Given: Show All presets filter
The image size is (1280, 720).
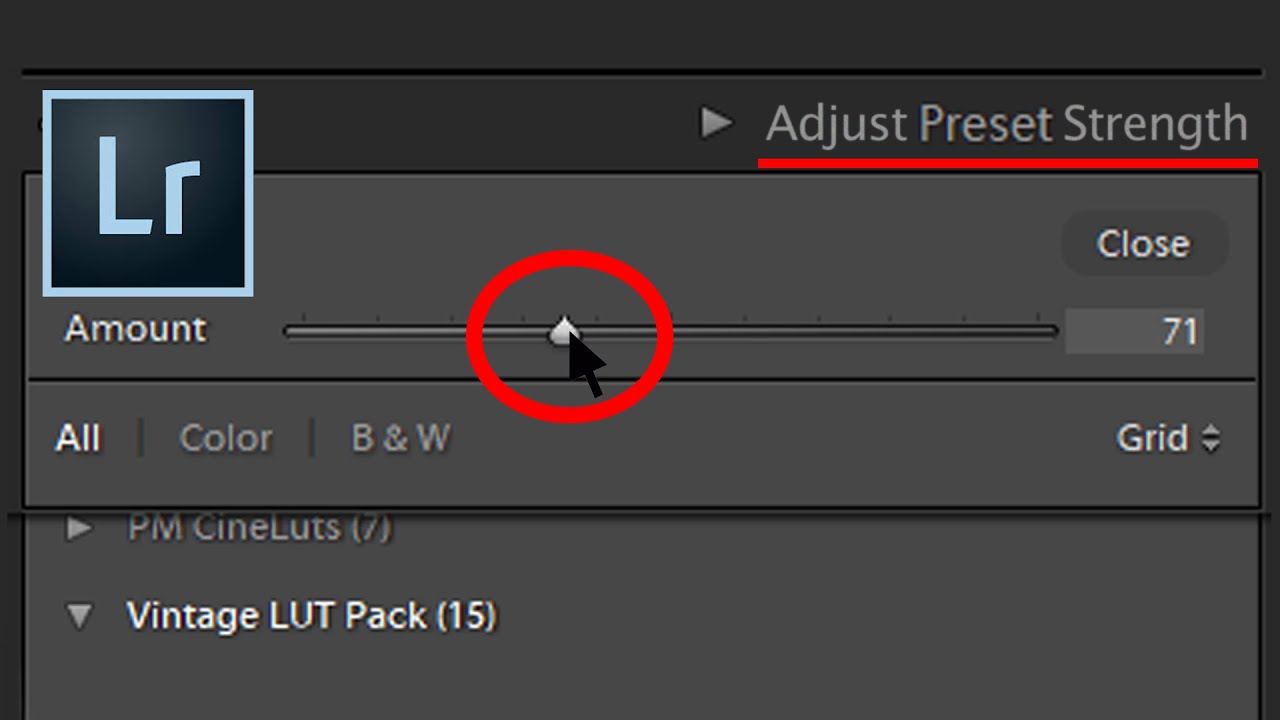Looking at the screenshot, I should click(78, 438).
